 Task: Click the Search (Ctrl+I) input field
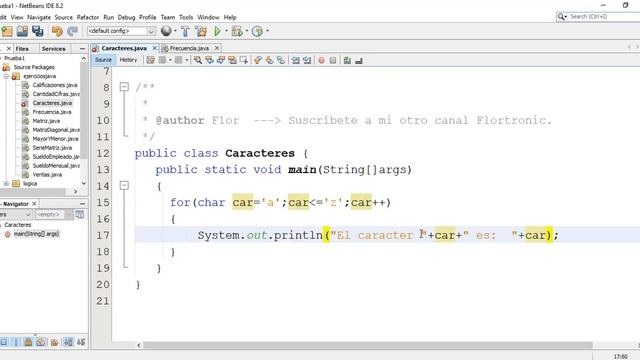coord(604,17)
